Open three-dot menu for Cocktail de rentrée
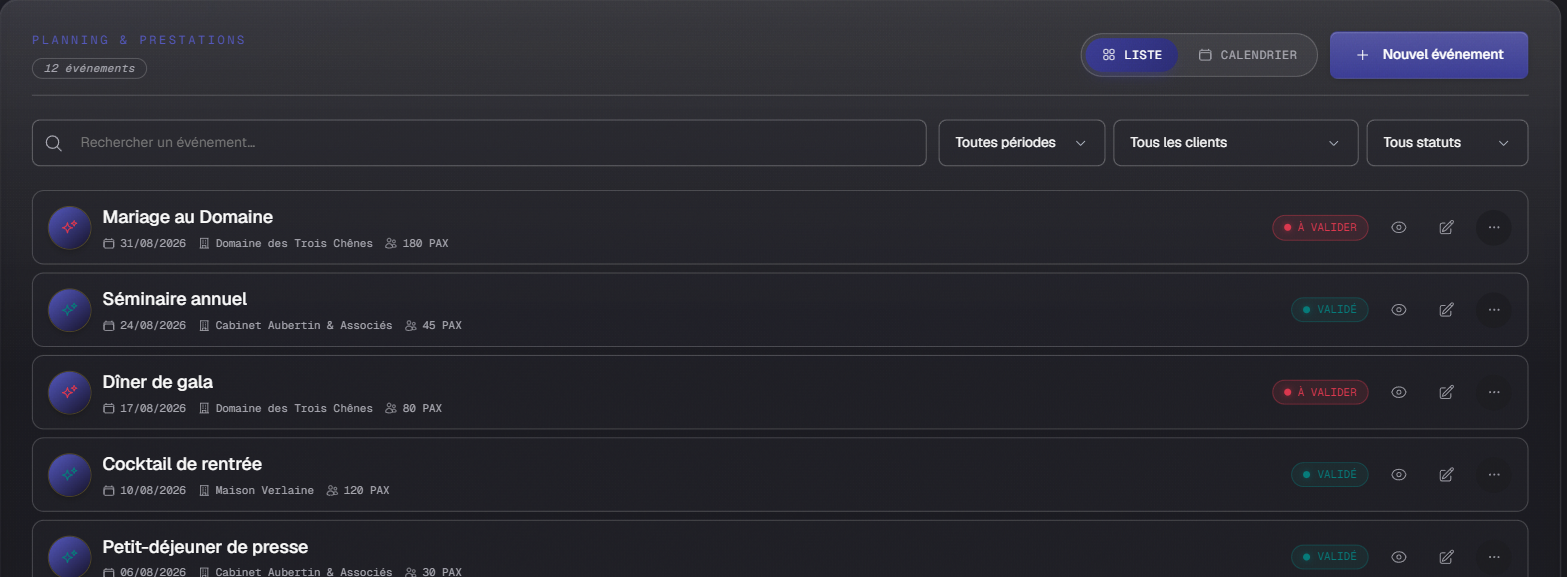Screen dimensions: 1567x577 [x=1494, y=475]
